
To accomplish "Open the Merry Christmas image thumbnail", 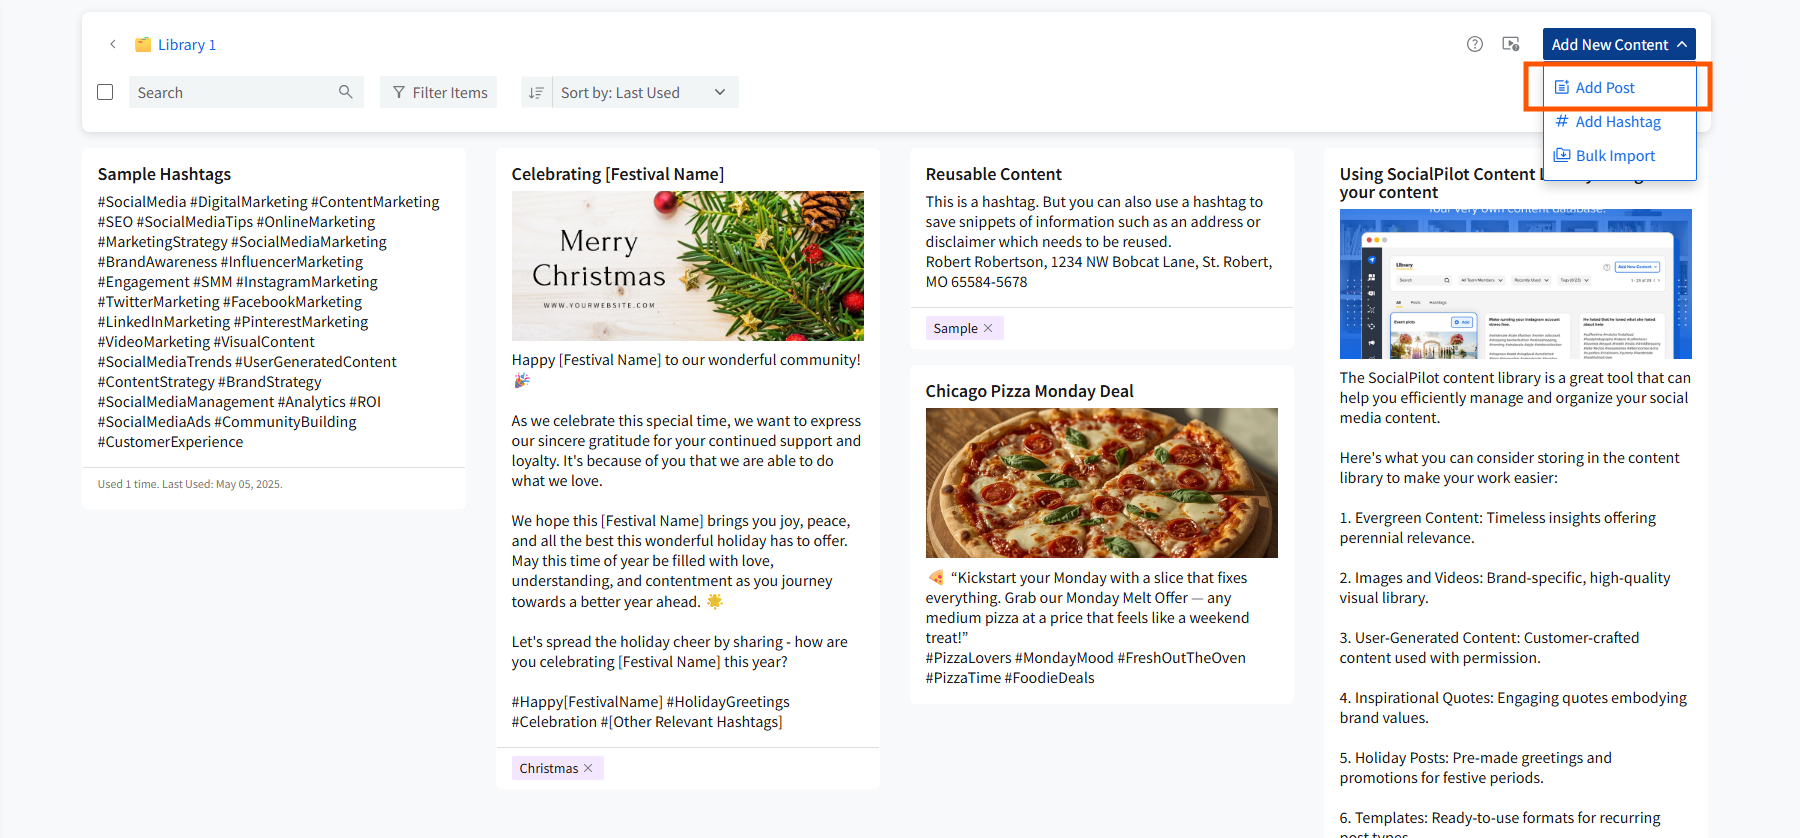I will coord(688,266).
